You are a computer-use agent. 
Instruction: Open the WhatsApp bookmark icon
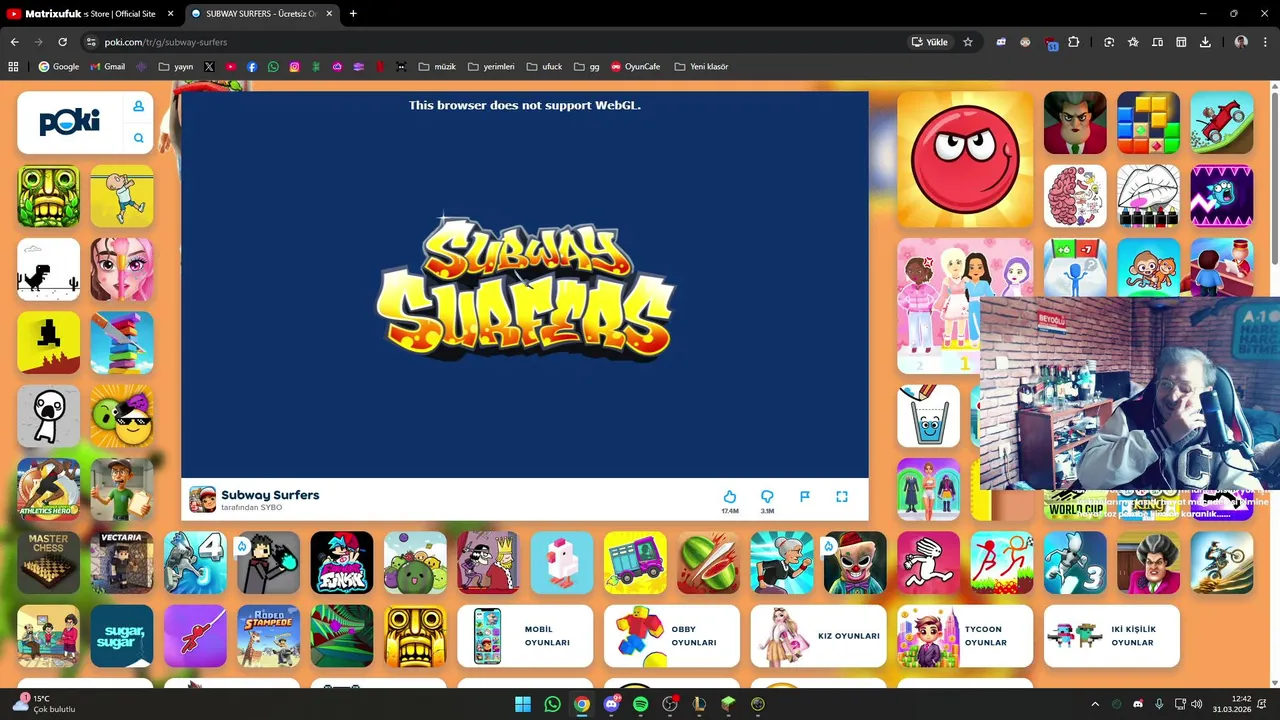[273, 67]
